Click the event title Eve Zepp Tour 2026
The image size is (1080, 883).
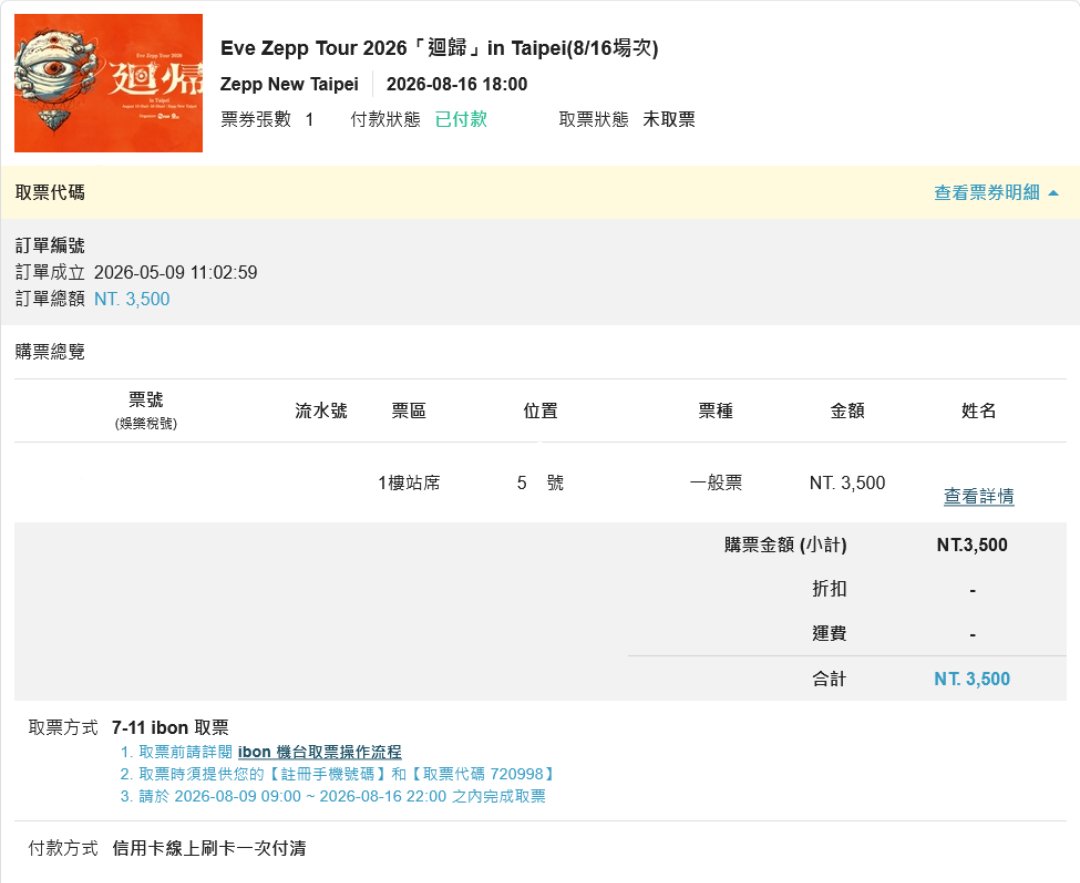pos(439,48)
